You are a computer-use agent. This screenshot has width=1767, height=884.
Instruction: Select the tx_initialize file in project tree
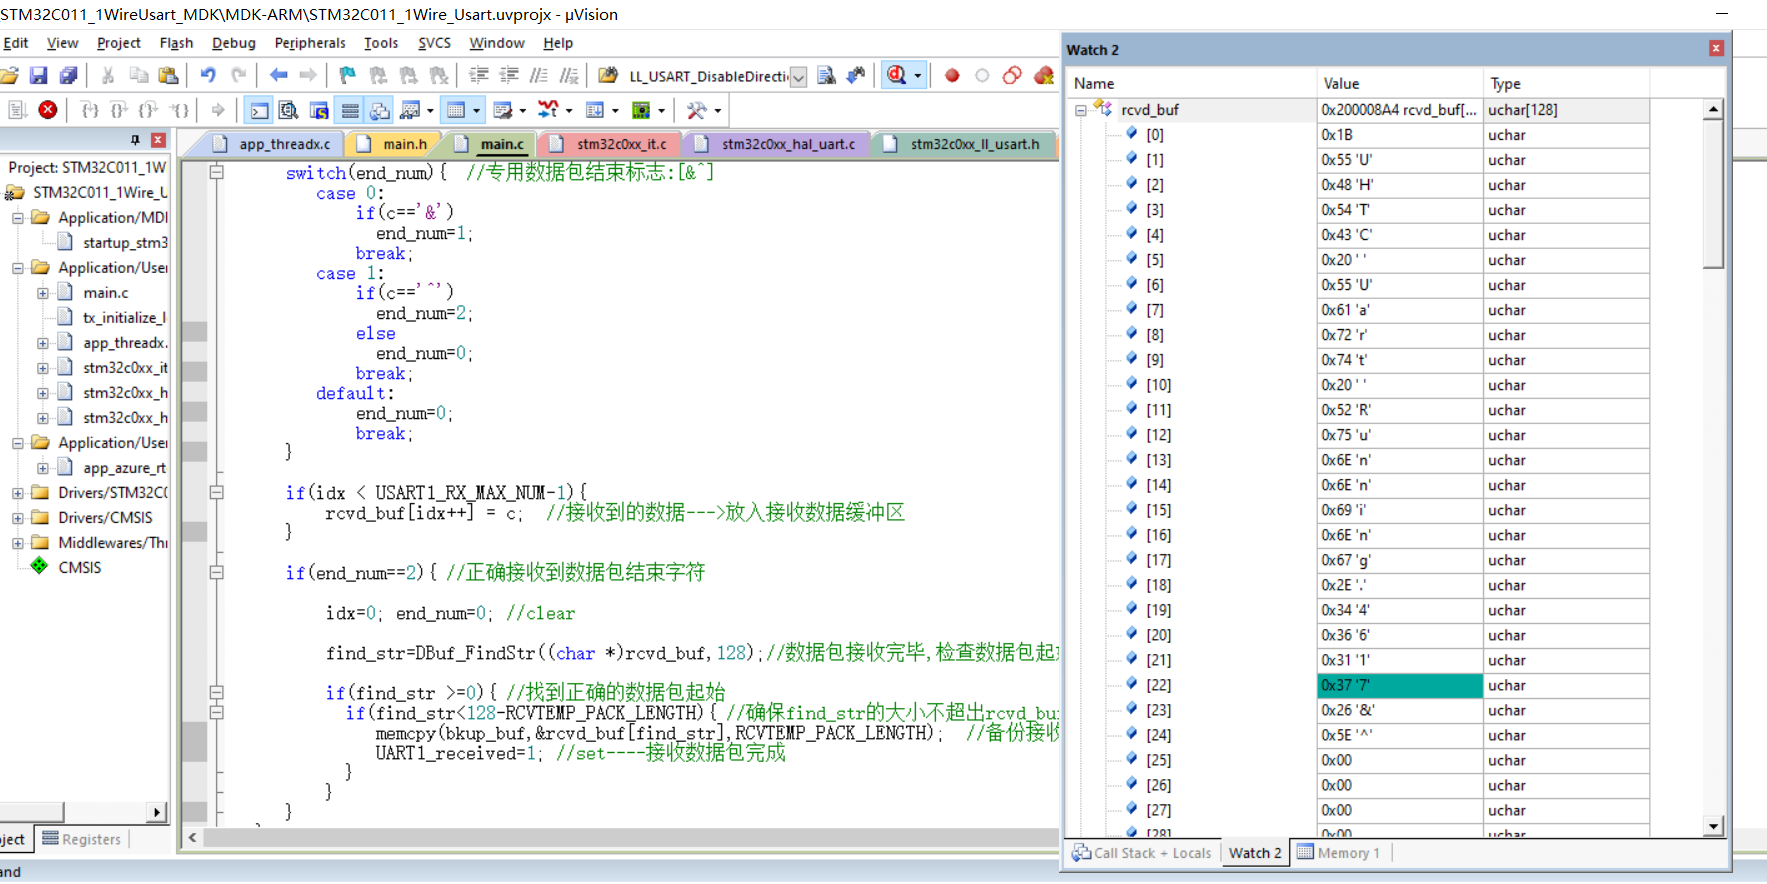click(x=124, y=318)
